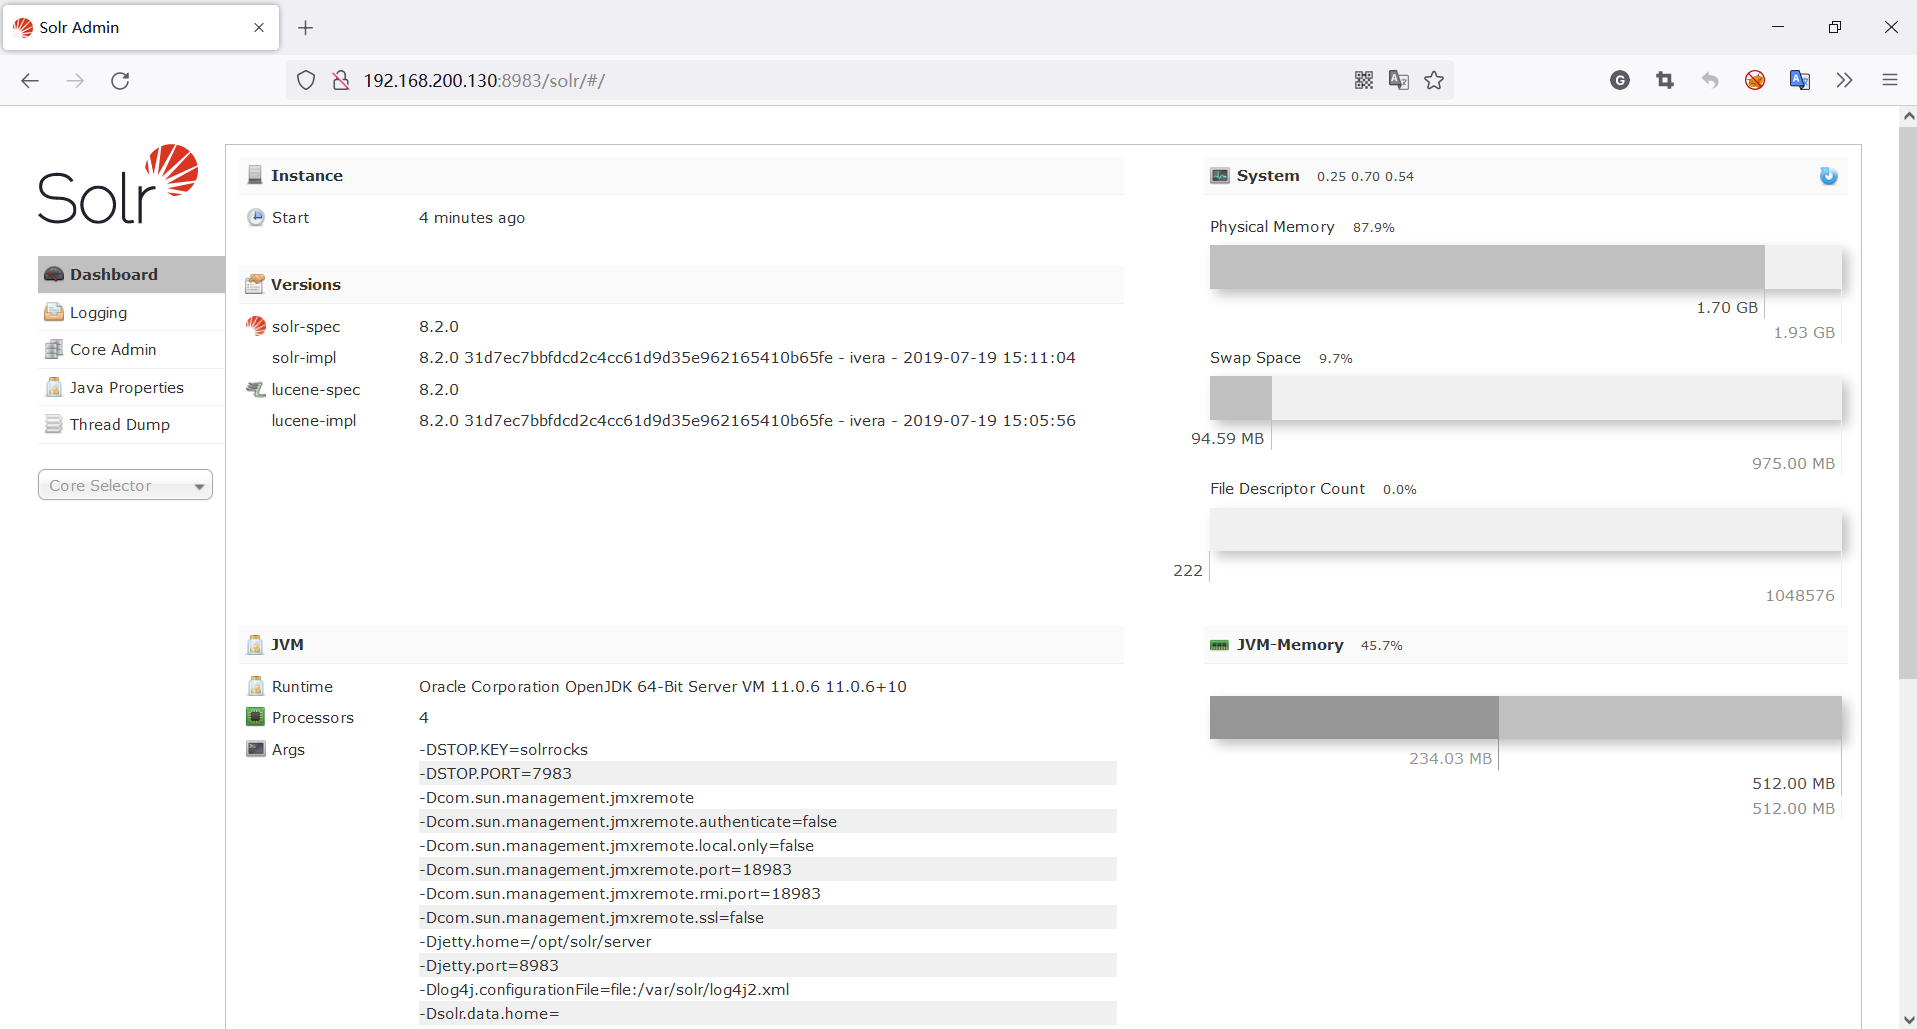Click the log4j.configurationFile argument

click(x=604, y=989)
